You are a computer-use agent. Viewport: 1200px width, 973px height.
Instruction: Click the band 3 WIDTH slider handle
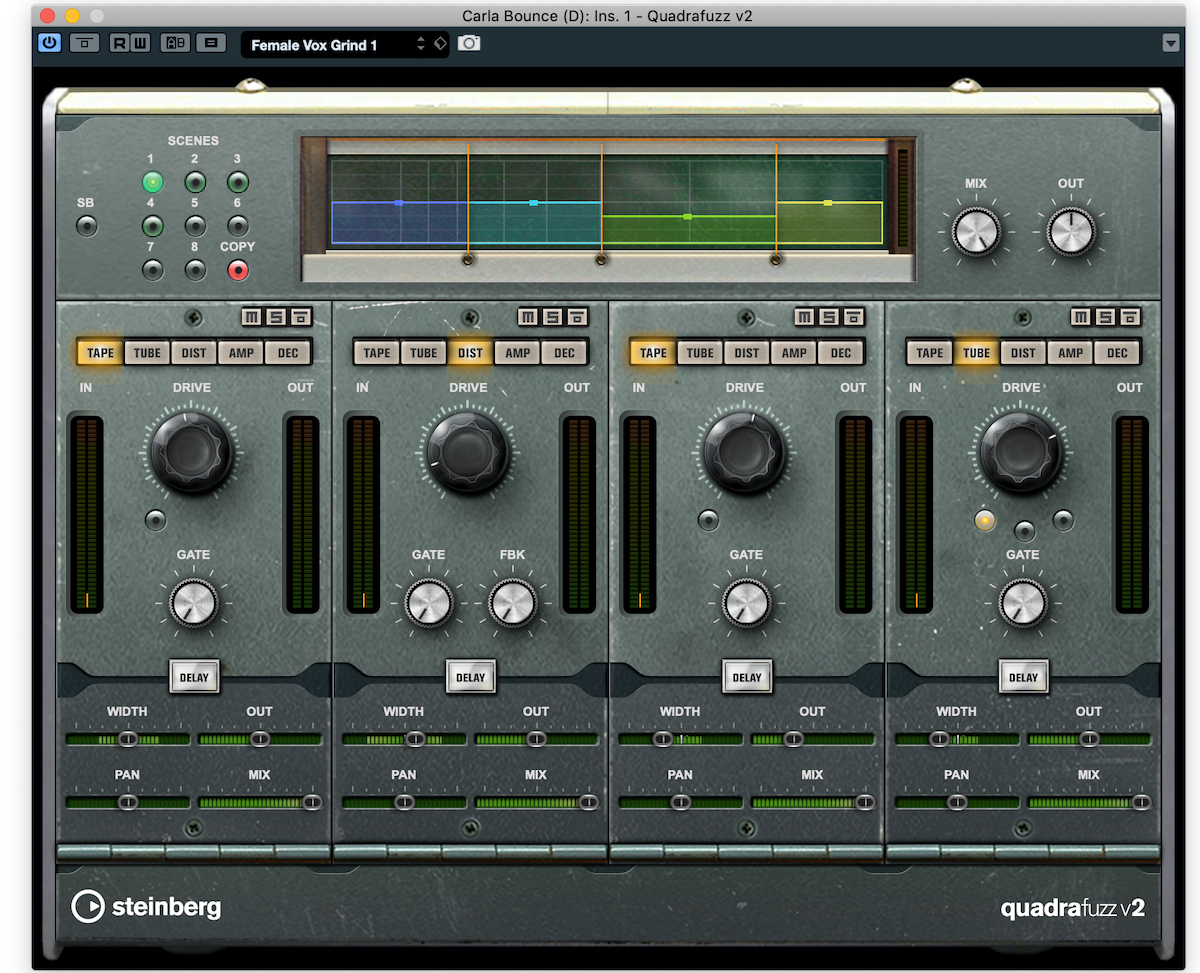click(x=663, y=739)
